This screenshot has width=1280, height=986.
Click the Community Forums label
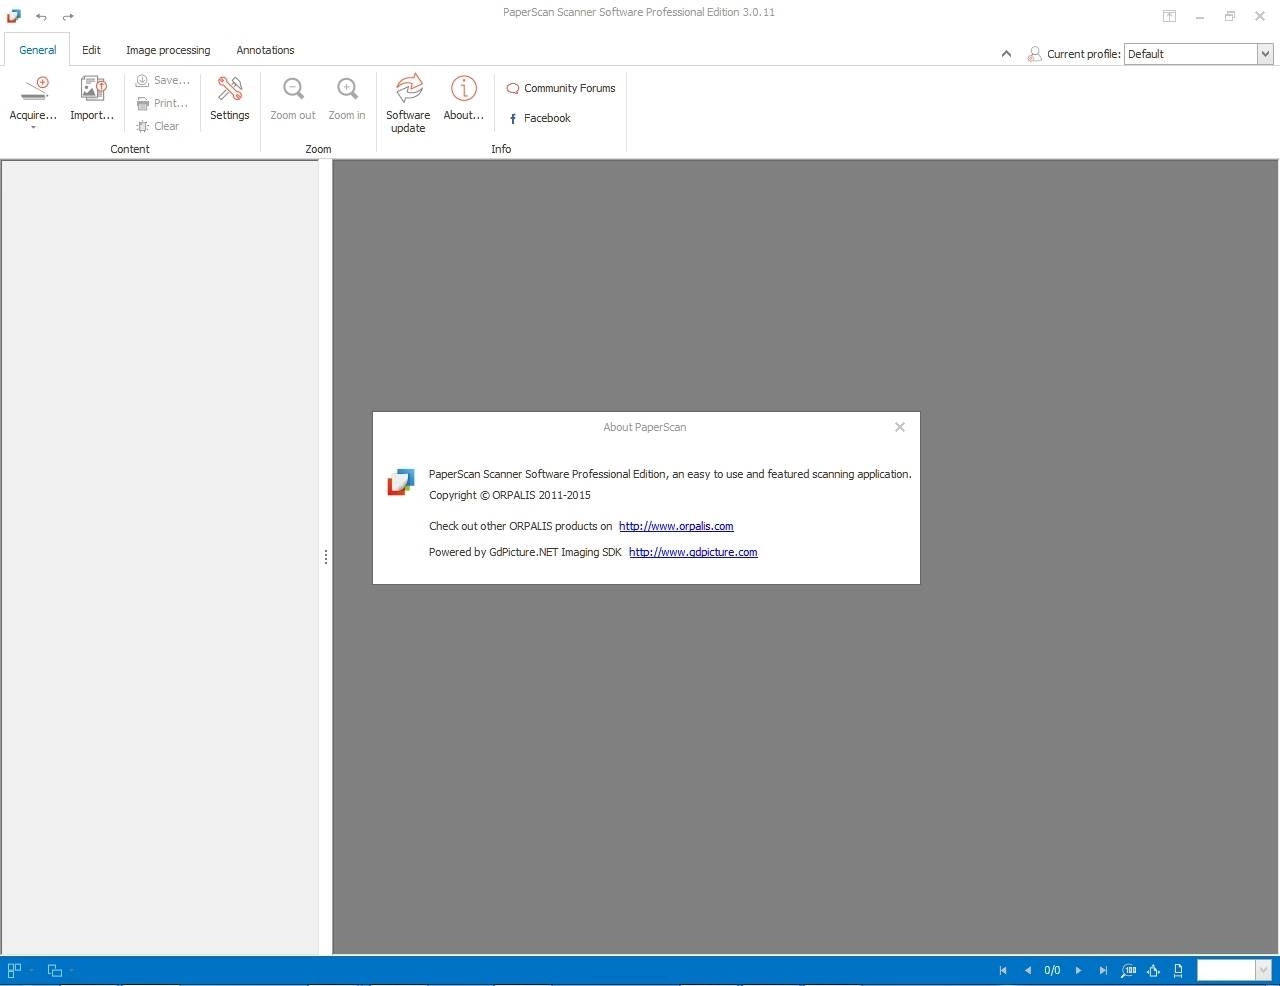570,88
